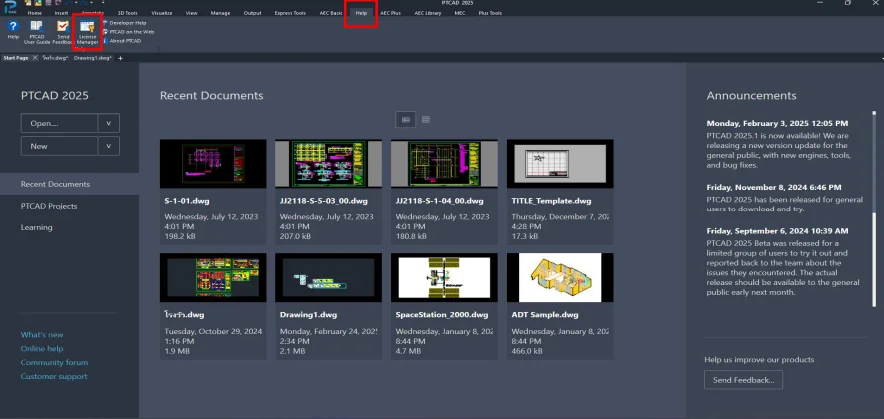Viewport: 884px width, 419px height.
Task: Open the View ribbon tab
Action: tap(192, 12)
